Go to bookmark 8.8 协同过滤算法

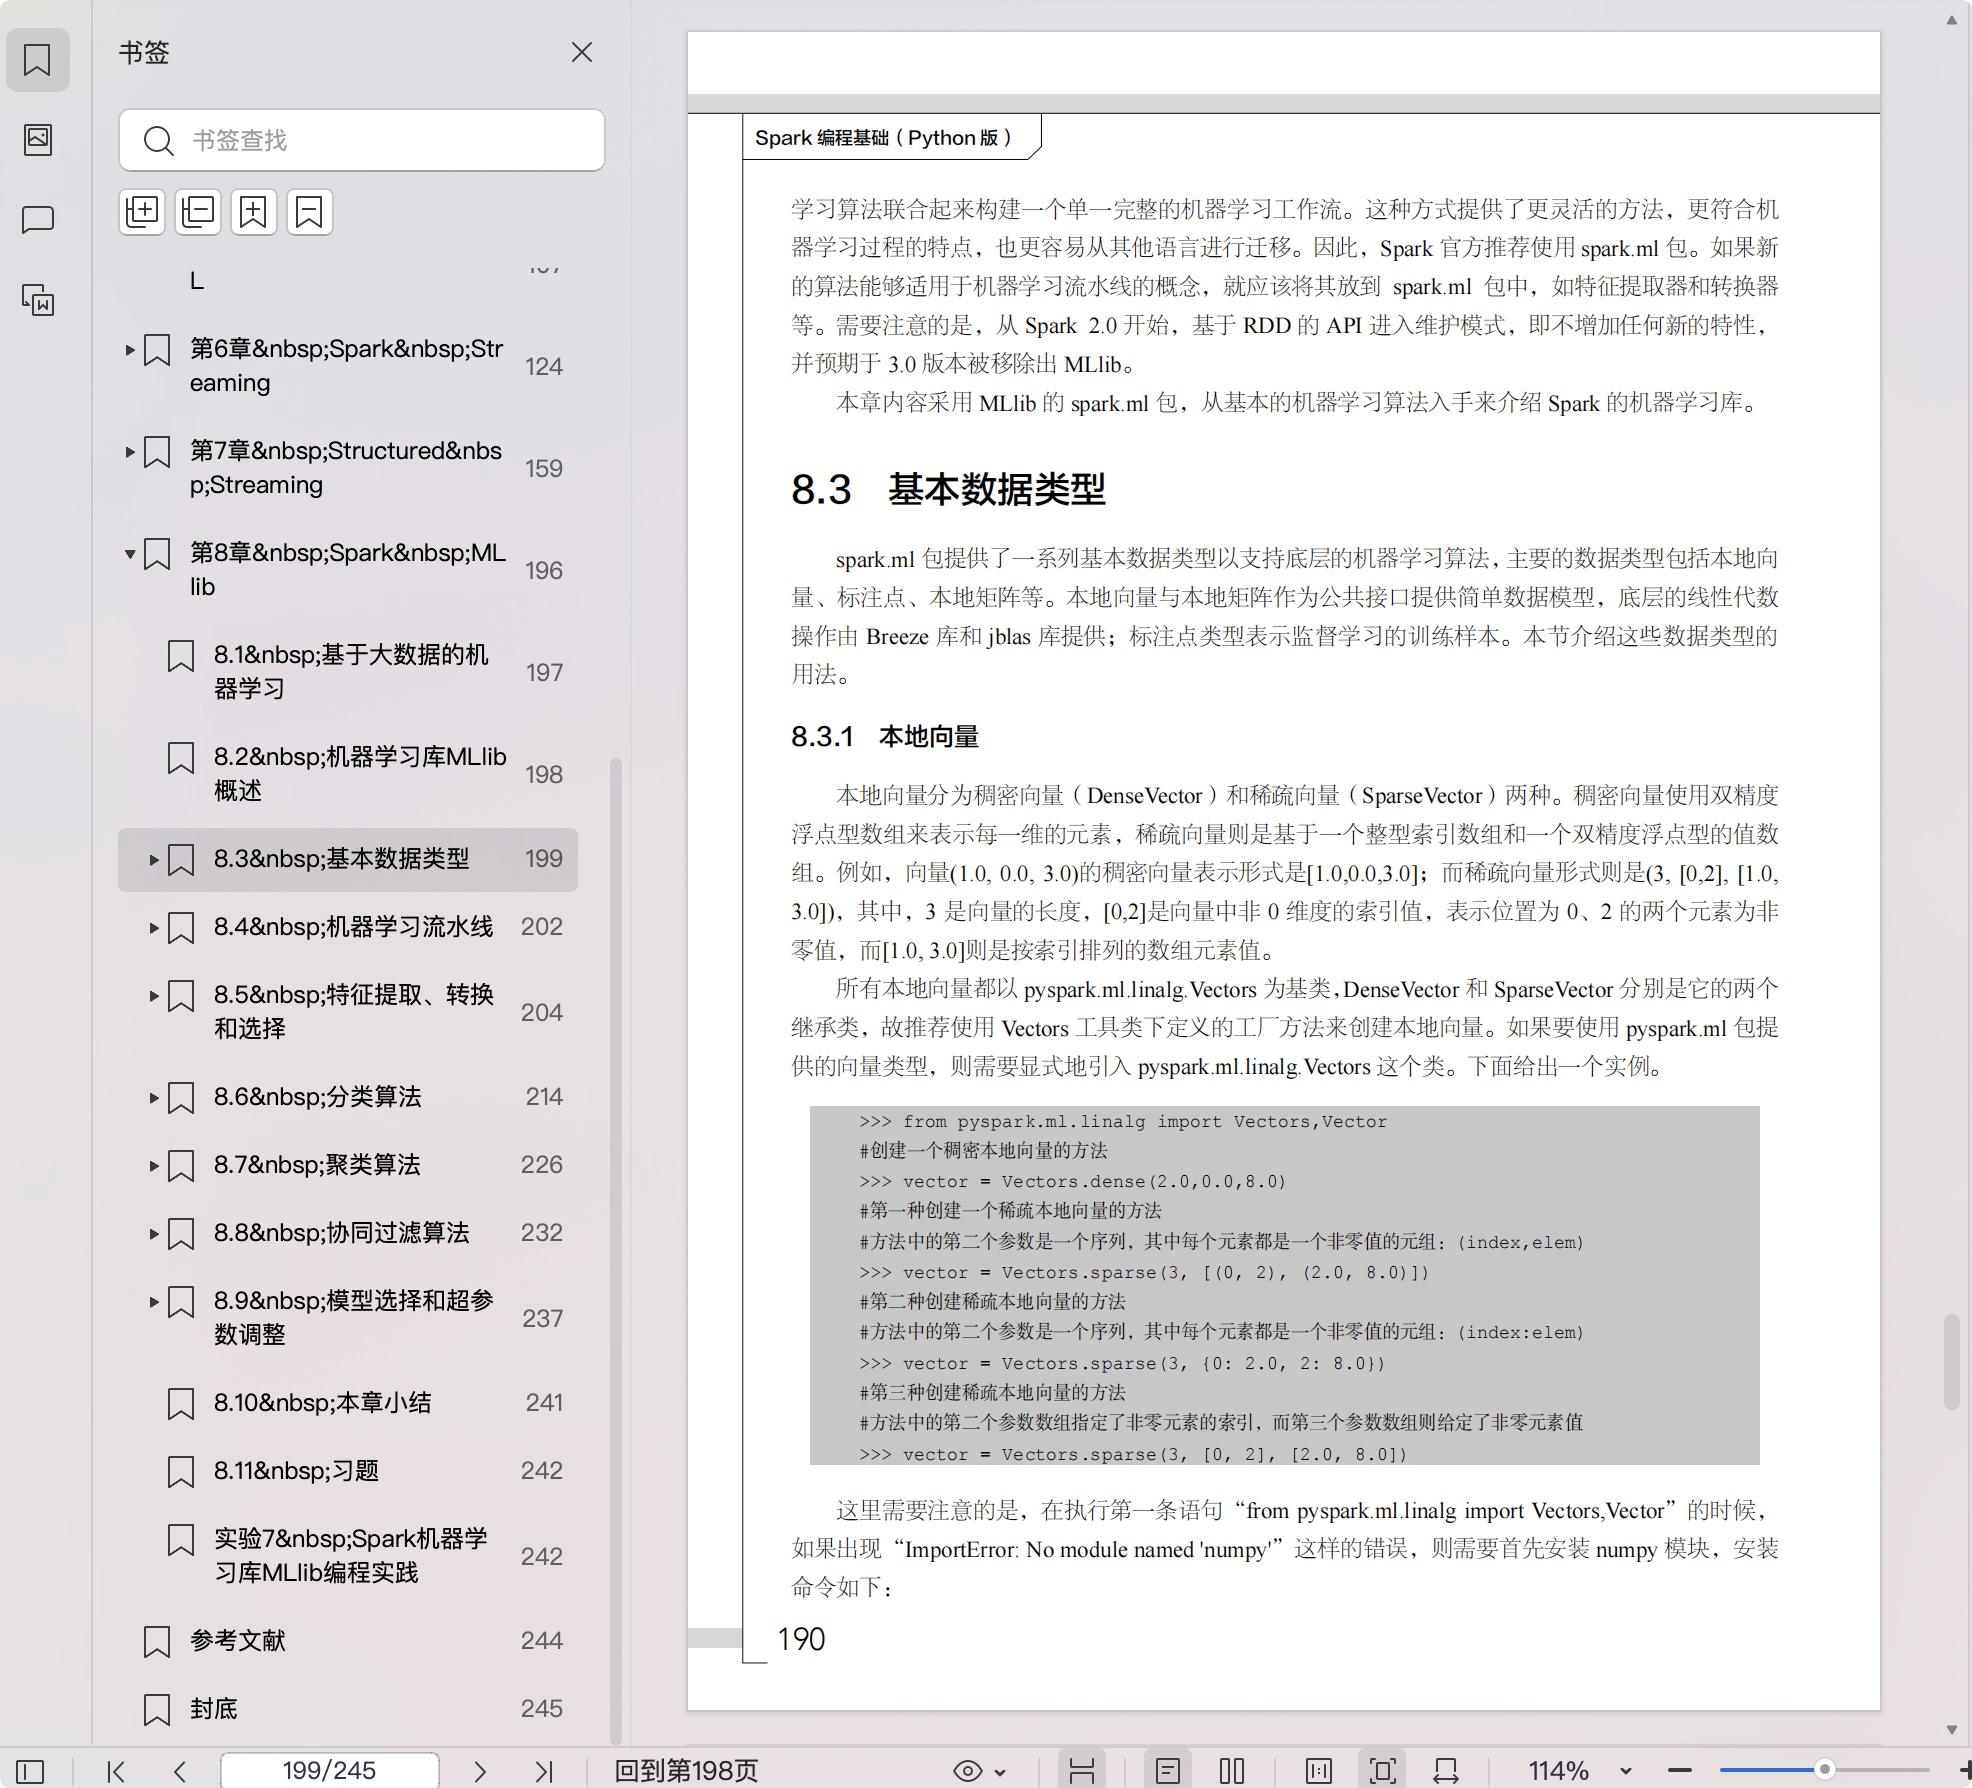(x=341, y=1233)
